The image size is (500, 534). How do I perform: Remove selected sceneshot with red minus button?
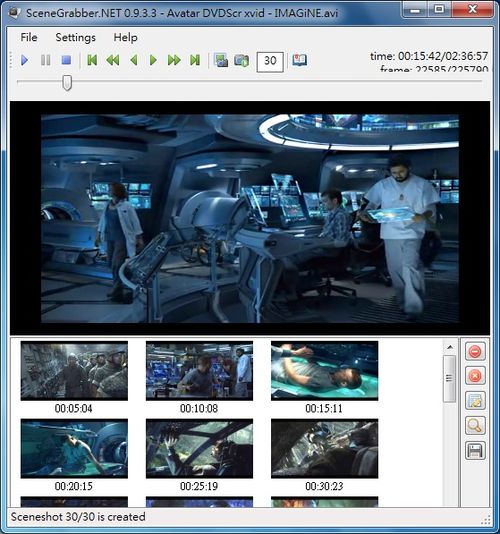pos(475,351)
